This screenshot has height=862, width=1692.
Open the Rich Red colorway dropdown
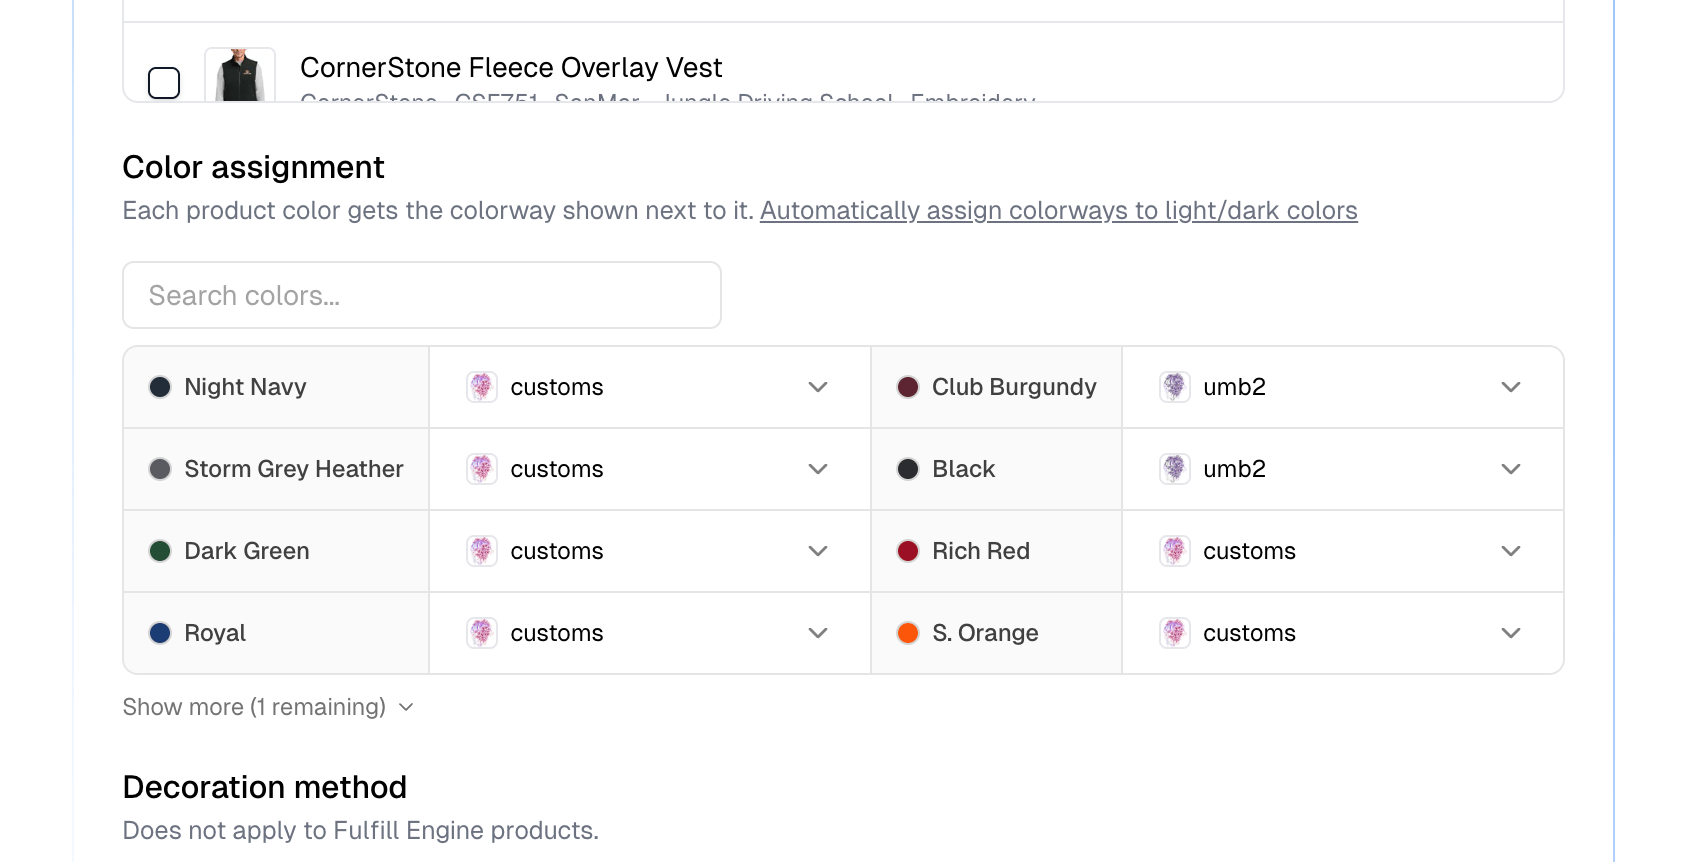1343,551
